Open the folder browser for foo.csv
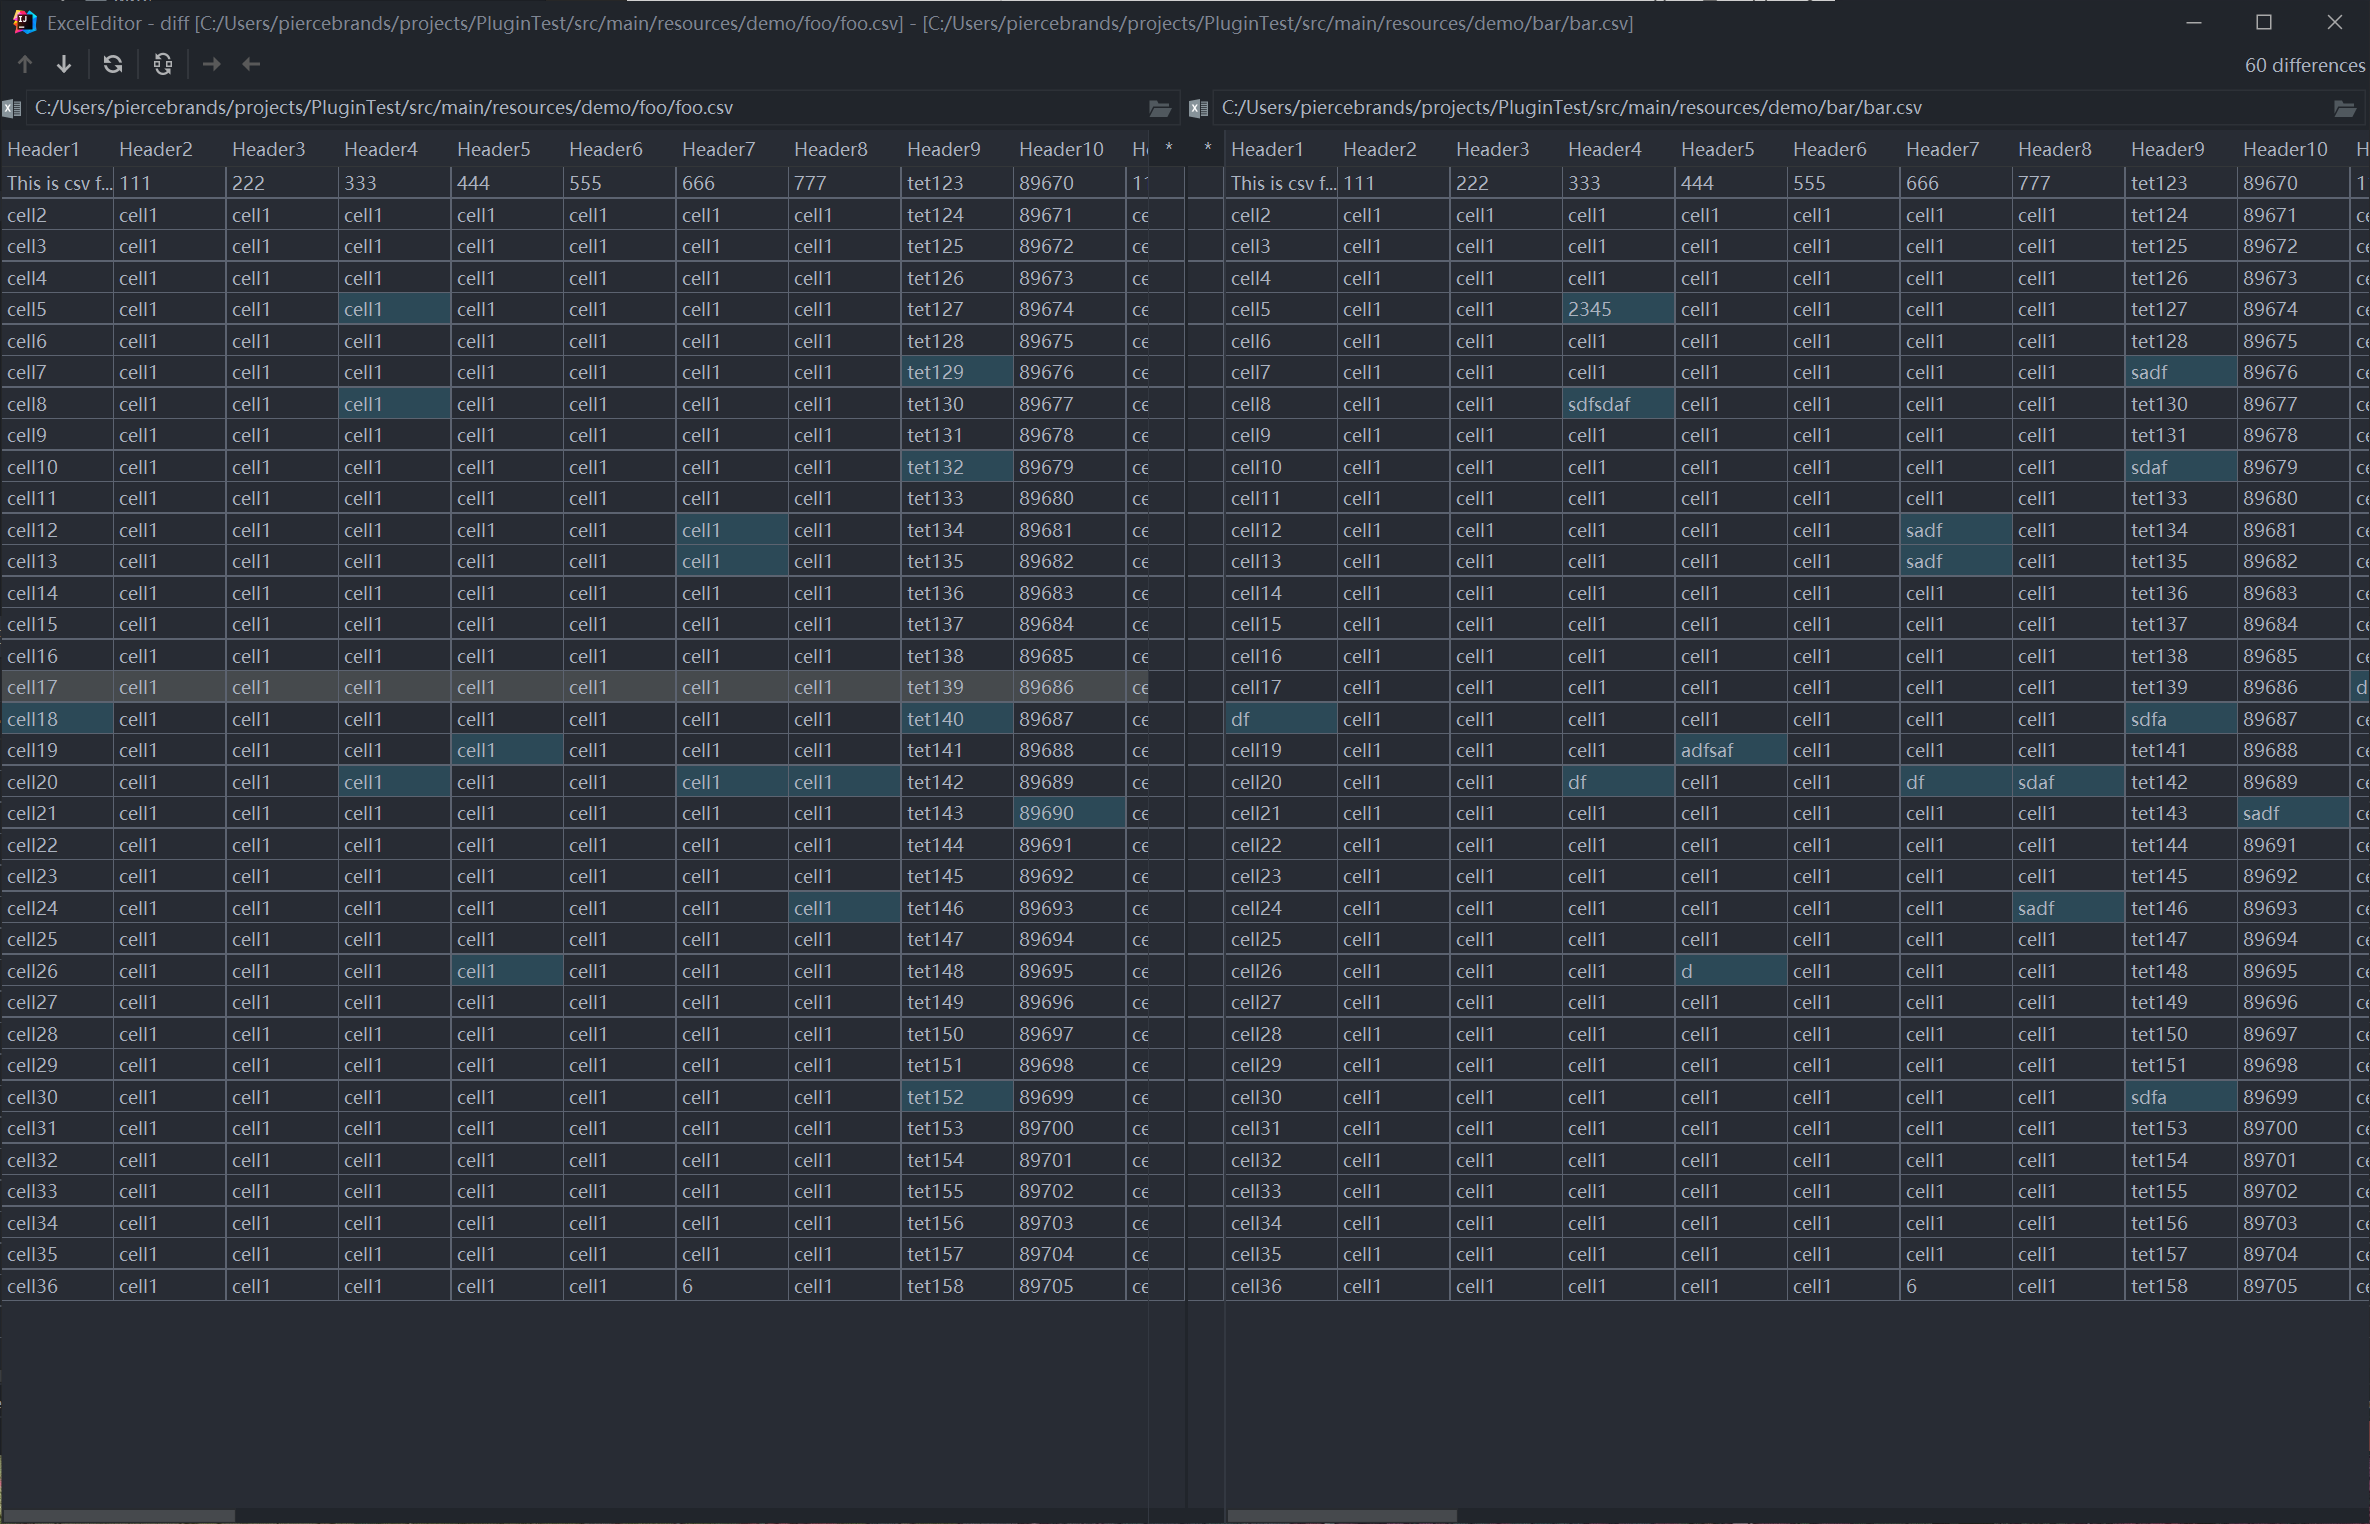This screenshot has height=1524, width=2370. tap(1160, 108)
